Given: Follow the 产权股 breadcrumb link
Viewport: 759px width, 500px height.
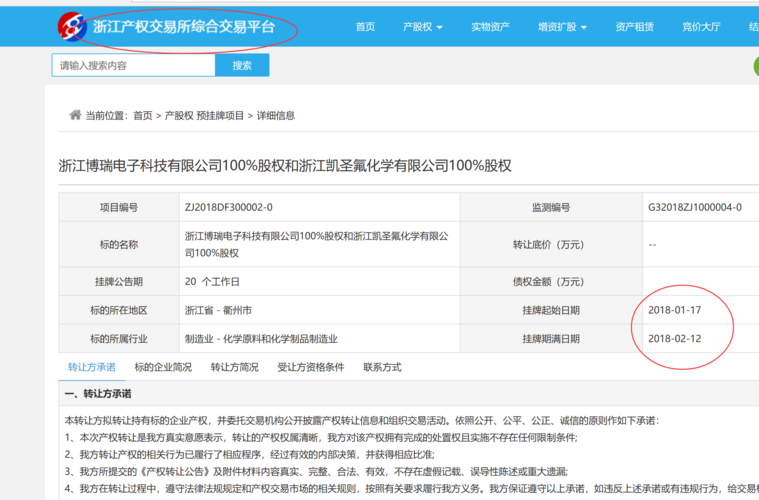Looking at the screenshot, I should click(179, 116).
